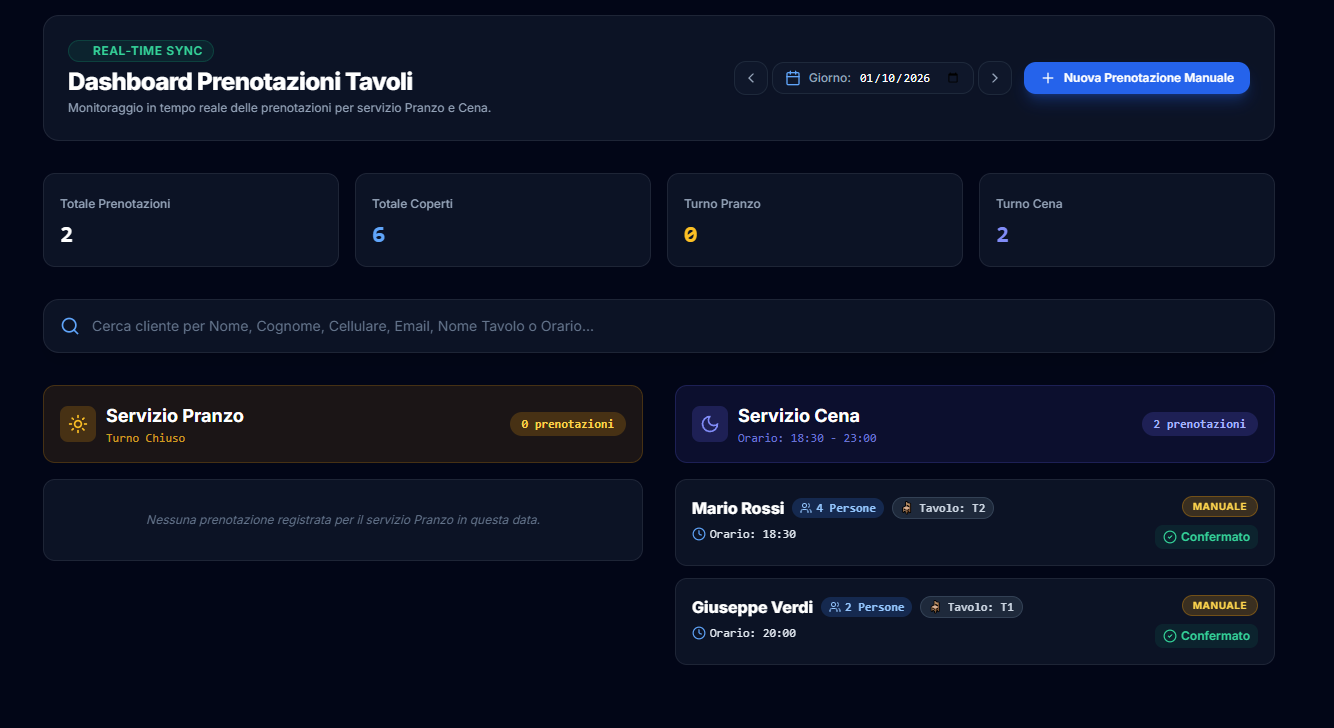Click MANUALE badge on Mario Rossi card
Viewport: 1334px width, 728px height.
pos(1219,507)
